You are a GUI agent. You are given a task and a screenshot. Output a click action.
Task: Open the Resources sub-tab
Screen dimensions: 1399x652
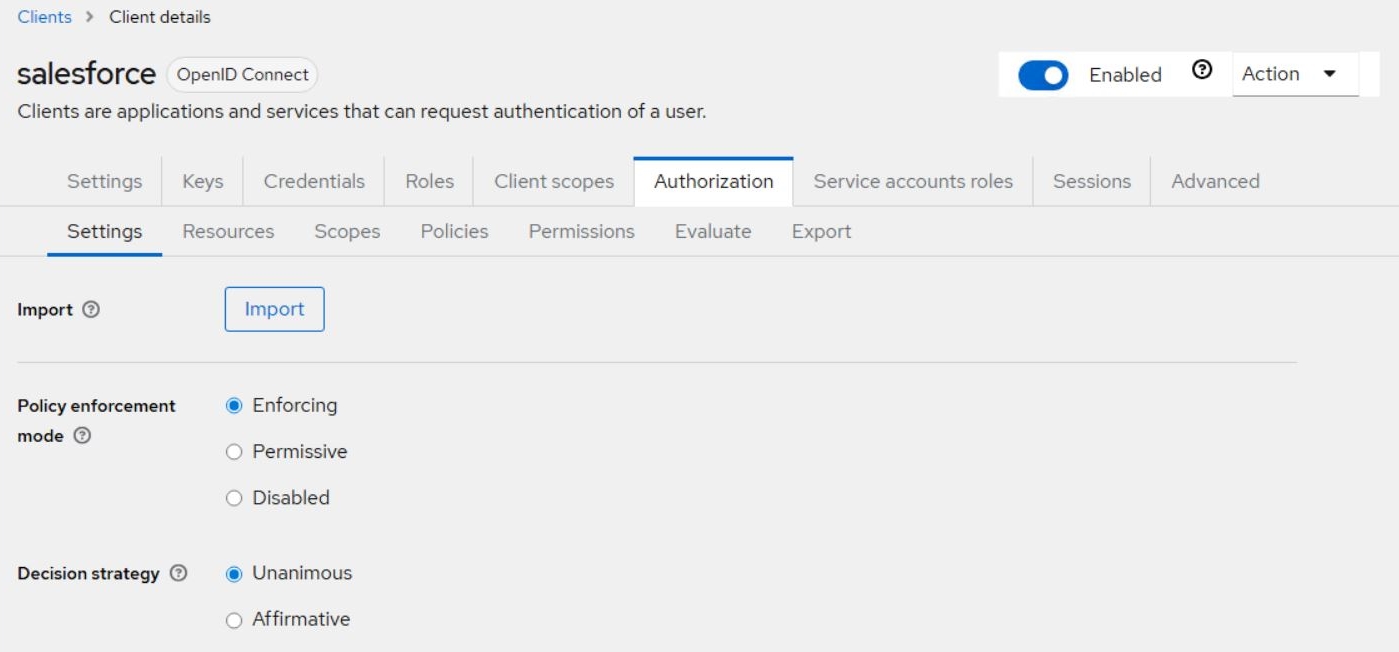[228, 231]
